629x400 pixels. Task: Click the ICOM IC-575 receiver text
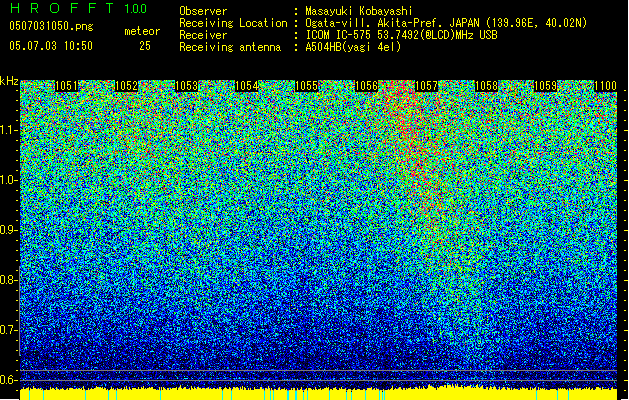[401, 35]
